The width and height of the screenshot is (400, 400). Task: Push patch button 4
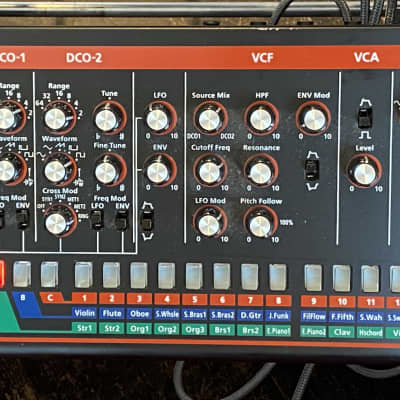click(x=166, y=276)
